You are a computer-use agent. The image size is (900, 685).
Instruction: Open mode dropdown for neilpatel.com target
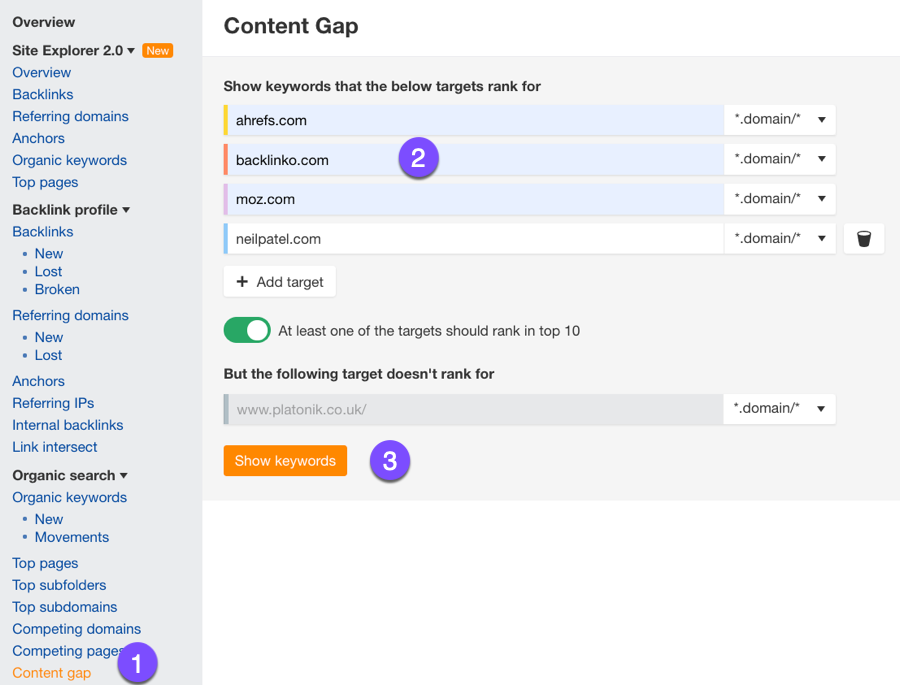780,239
